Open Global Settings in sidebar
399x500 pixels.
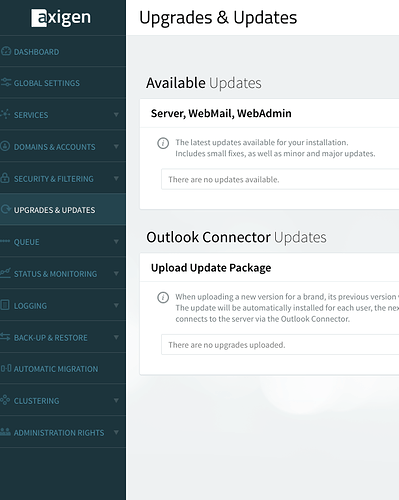coord(63,83)
